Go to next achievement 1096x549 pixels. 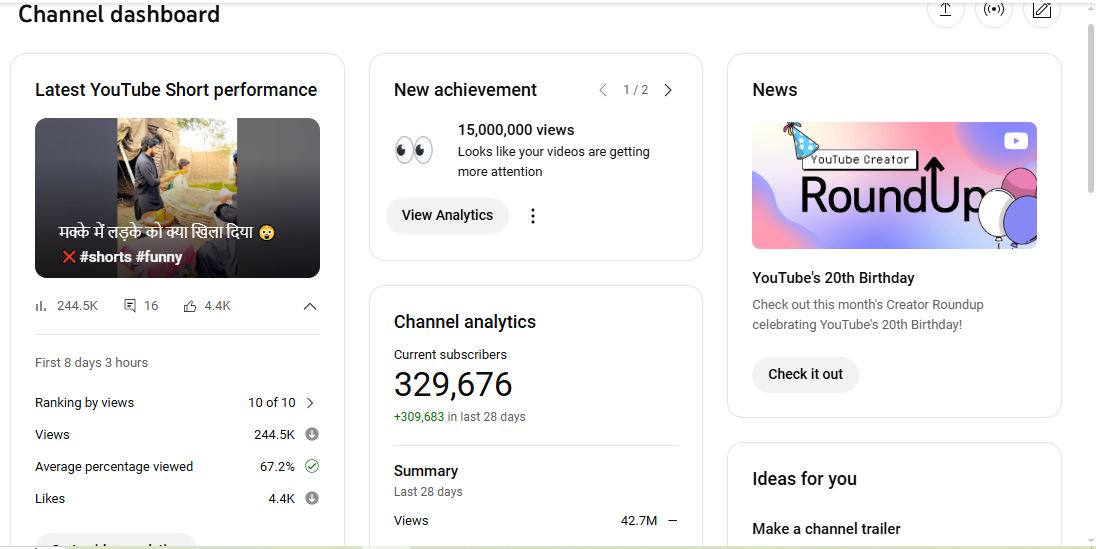pos(668,90)
